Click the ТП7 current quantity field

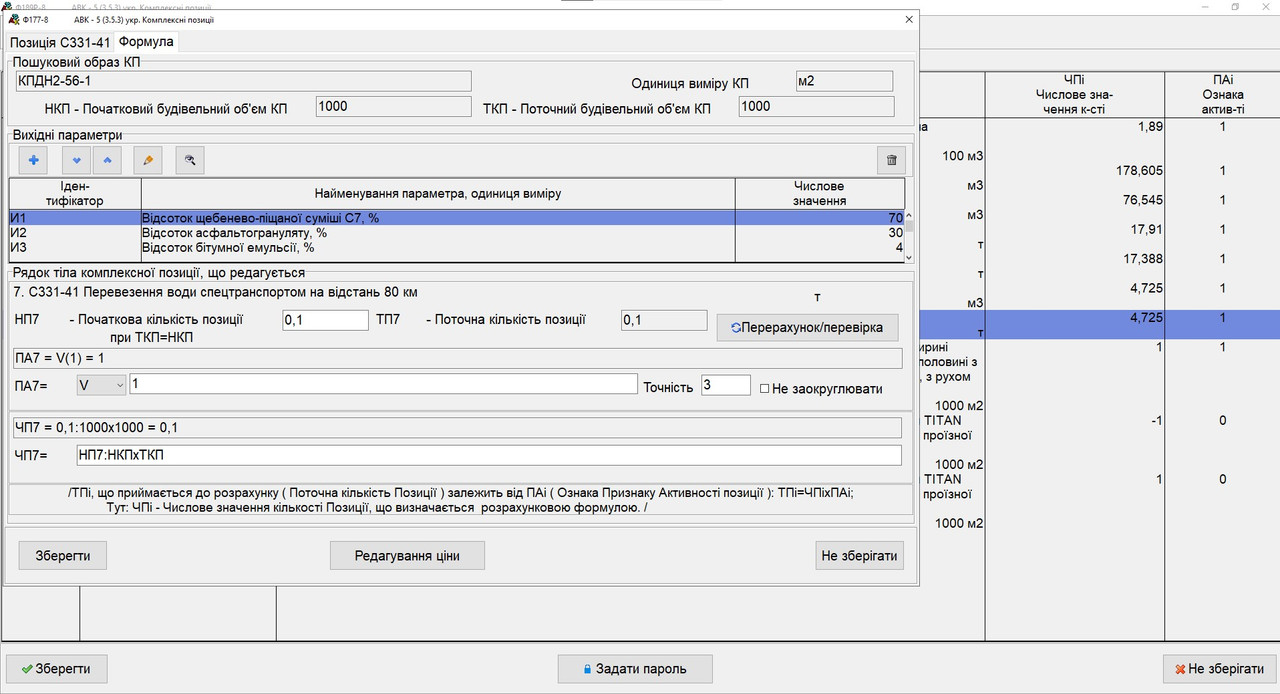click(x=664, y=320)
